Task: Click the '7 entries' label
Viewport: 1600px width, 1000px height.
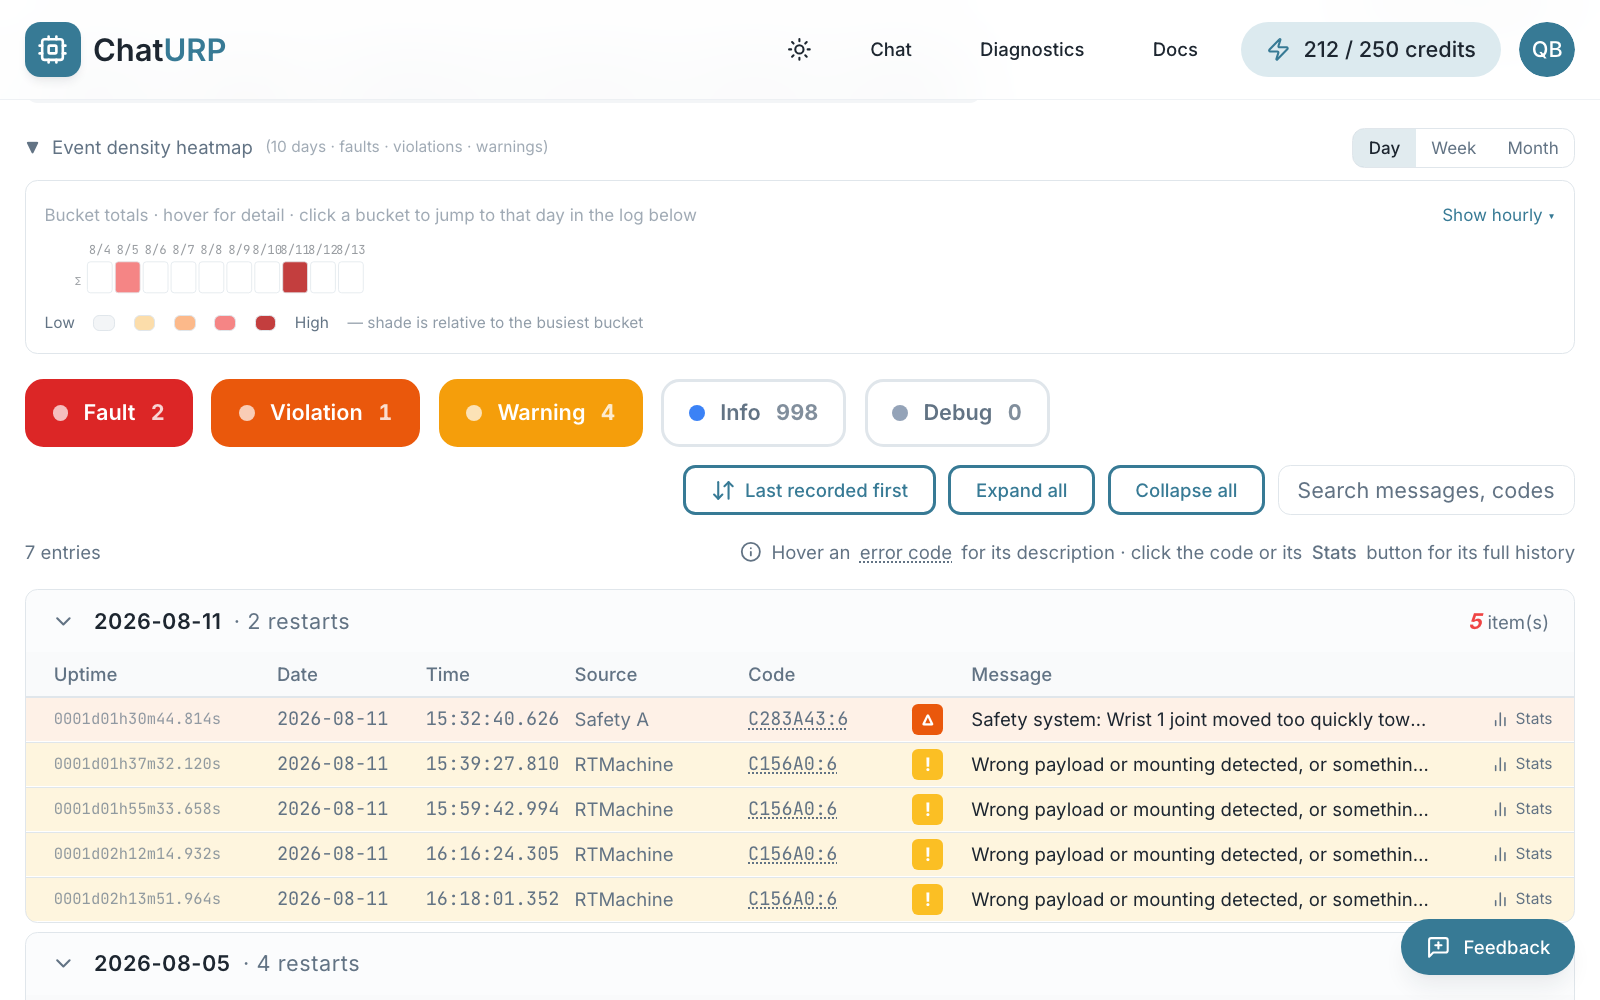Action: click(62, 552)
